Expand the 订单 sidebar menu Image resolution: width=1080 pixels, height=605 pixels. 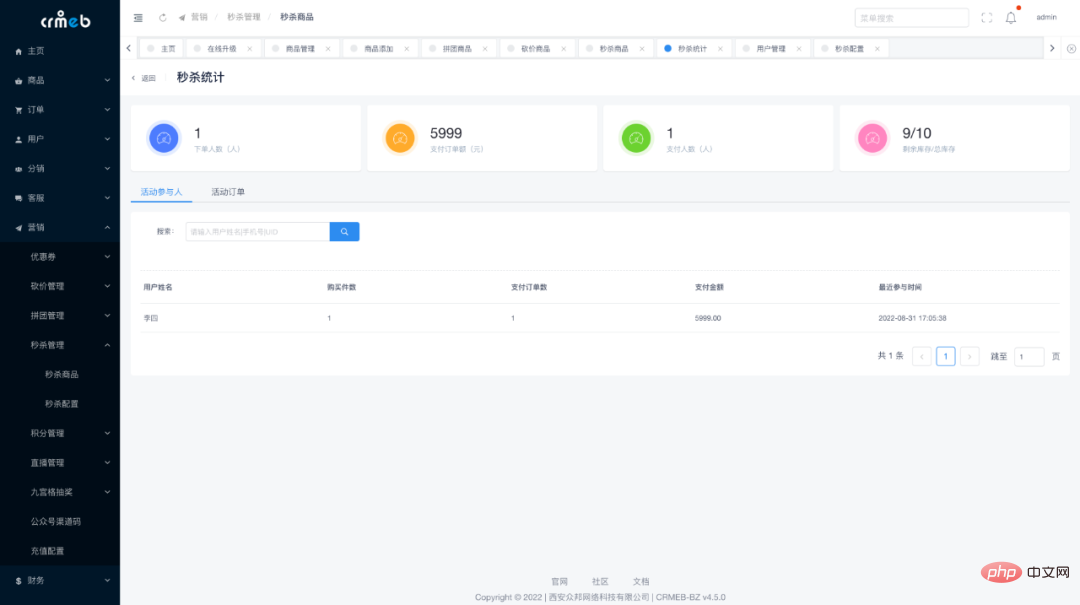pyautogui.click(x=60, y=110)
